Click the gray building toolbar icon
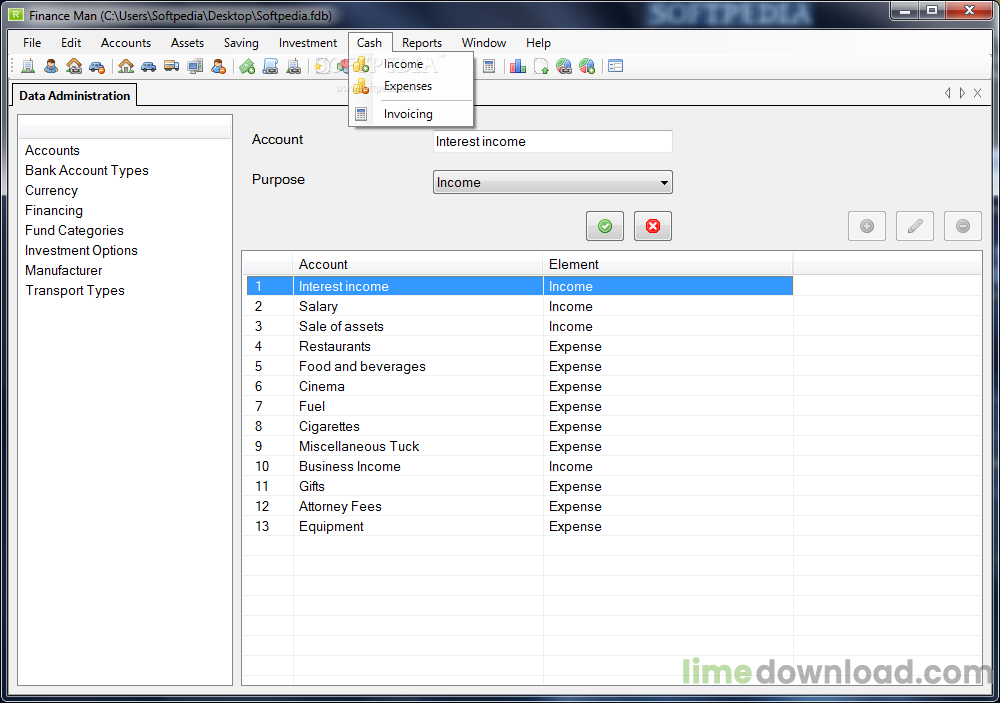This screenshot has width=1000, height=703. (293, 66)
